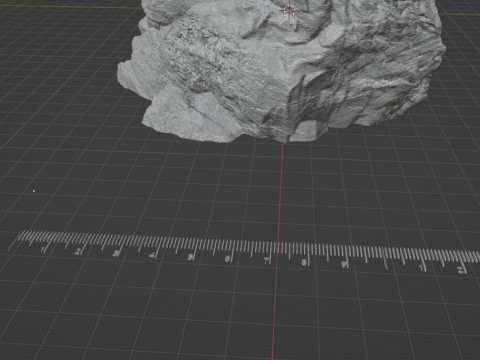Screen dimensions: 480x360
Task: Click the ruler's number 3 mark
Action: tap(115, 254)
